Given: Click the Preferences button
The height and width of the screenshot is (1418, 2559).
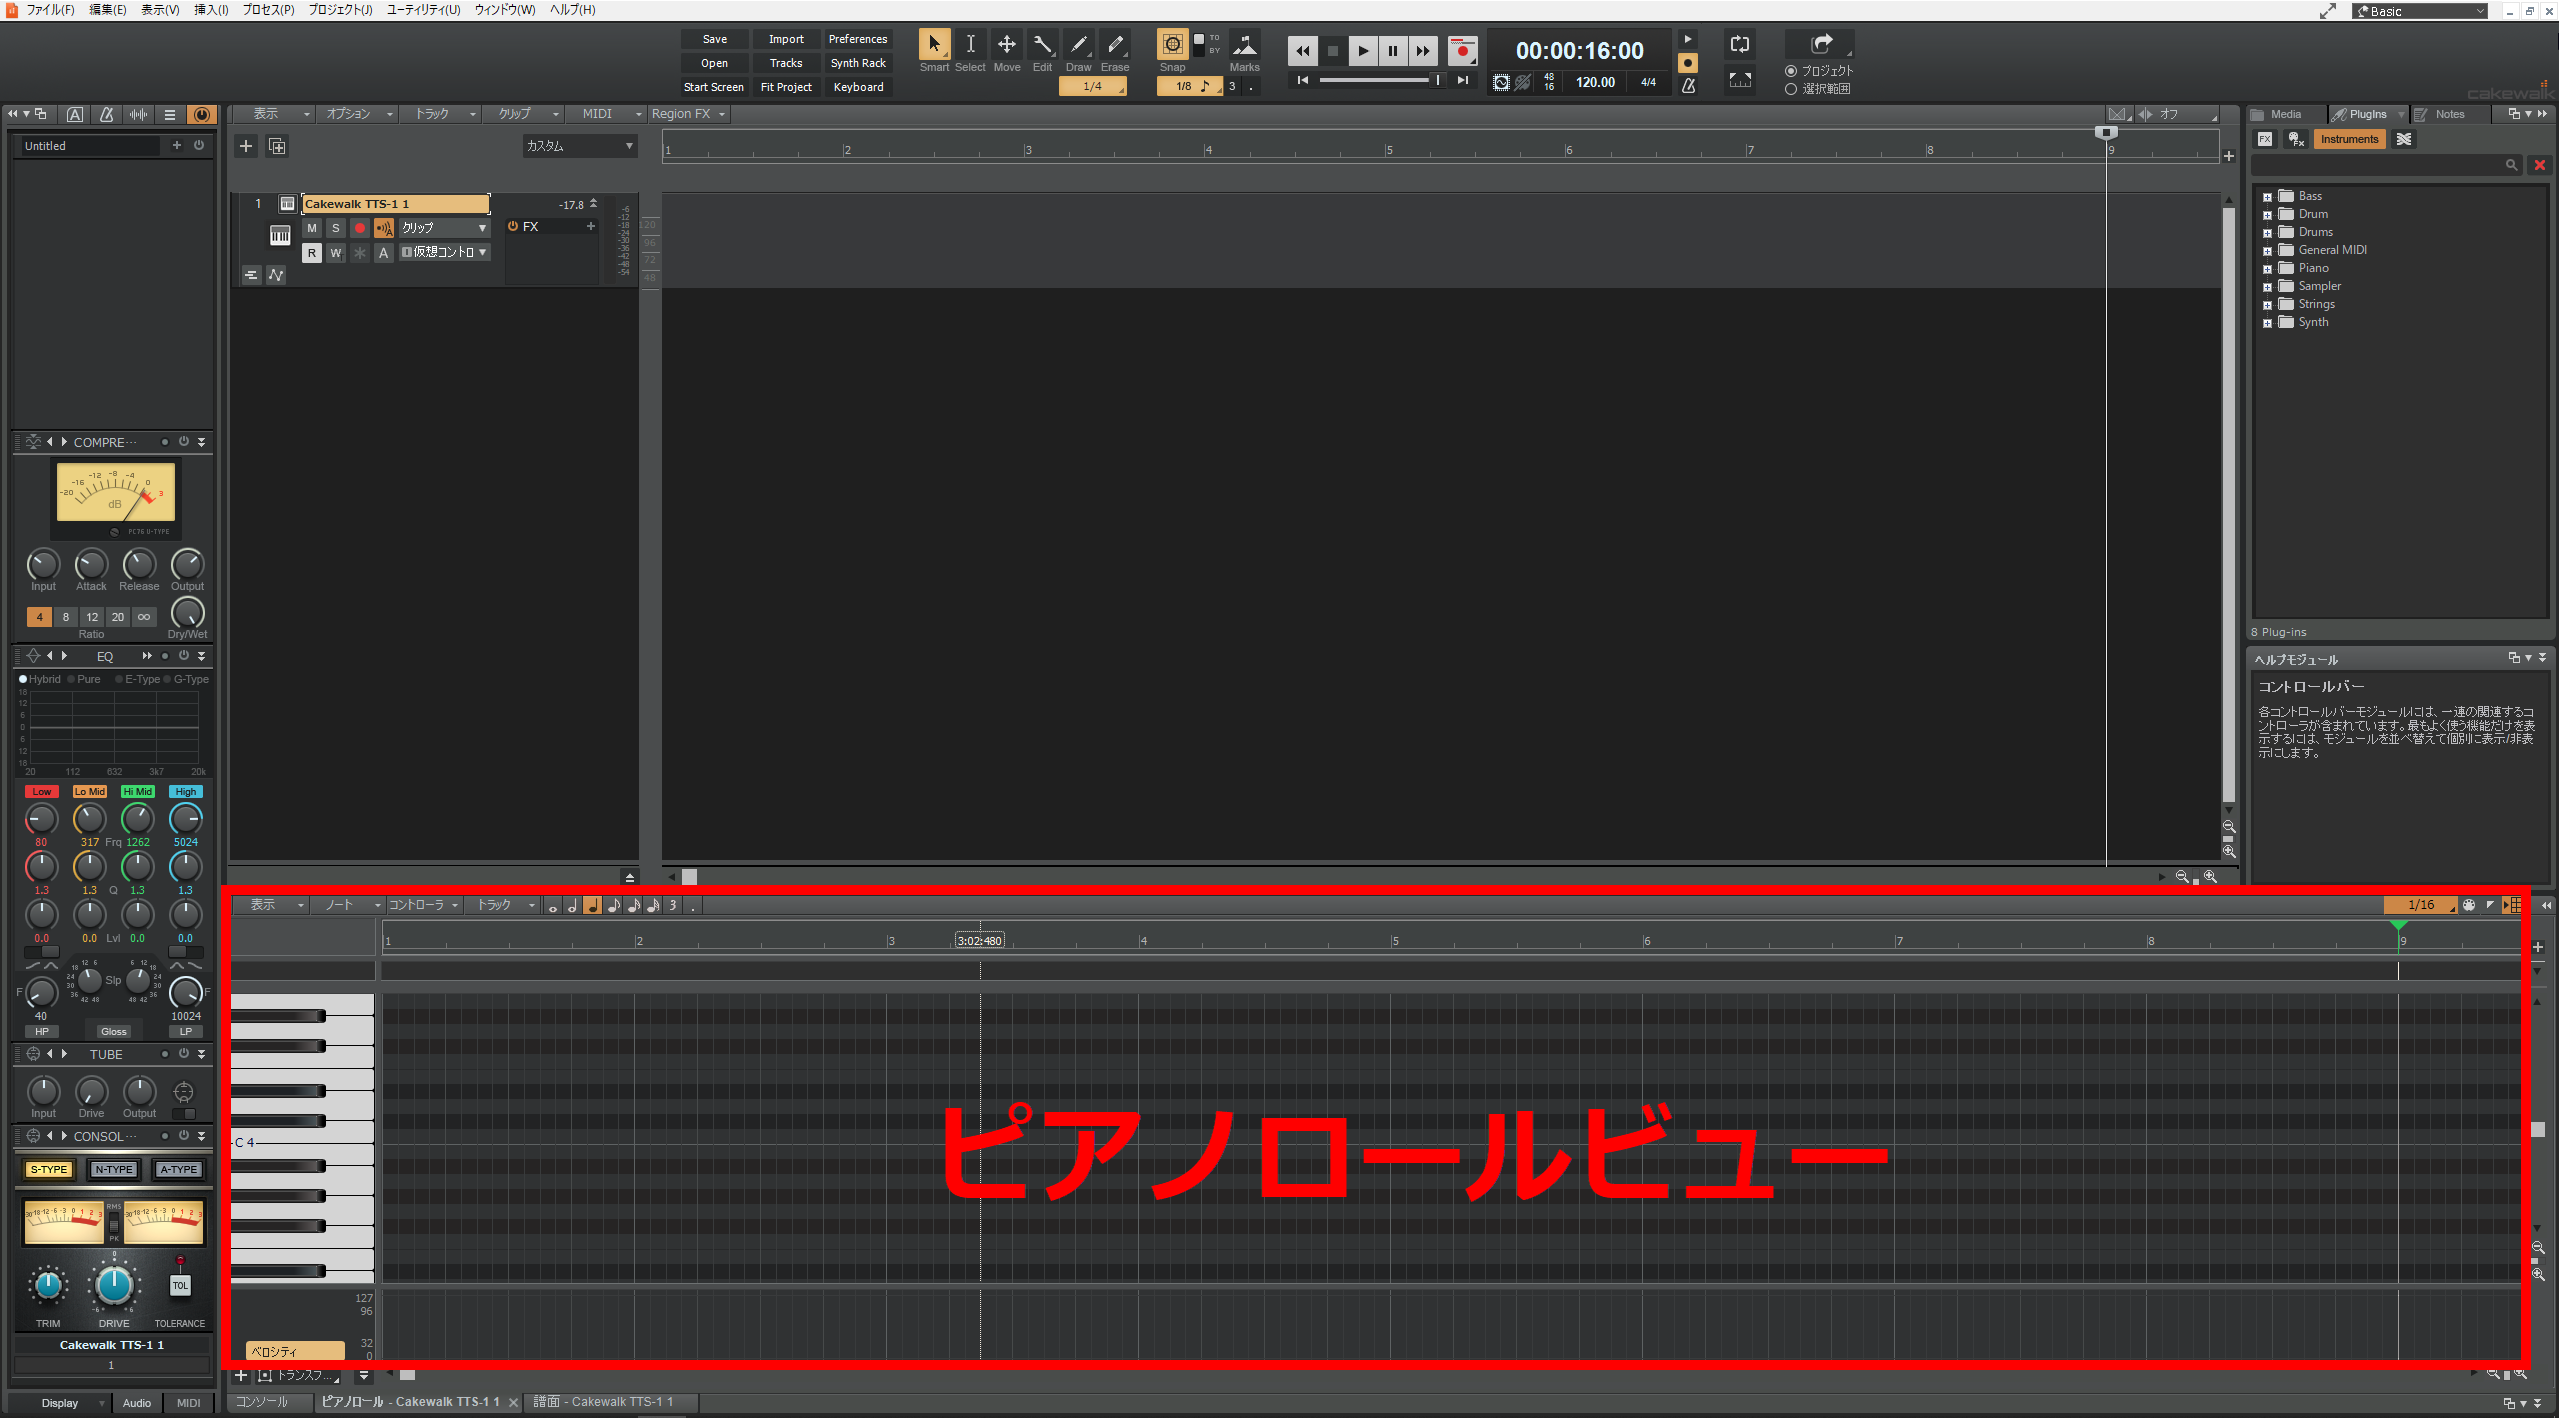Looking at the screenshot, I should point(857,39).
